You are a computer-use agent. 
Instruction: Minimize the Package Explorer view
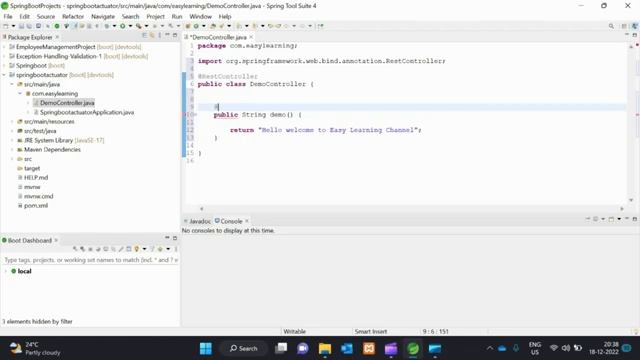pos(167,35)
